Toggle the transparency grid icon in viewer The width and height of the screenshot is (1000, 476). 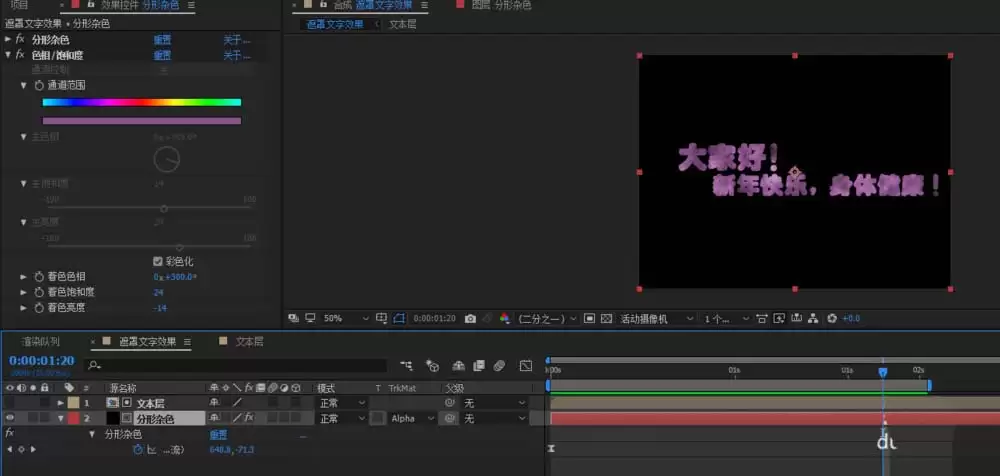pos(607,318)
